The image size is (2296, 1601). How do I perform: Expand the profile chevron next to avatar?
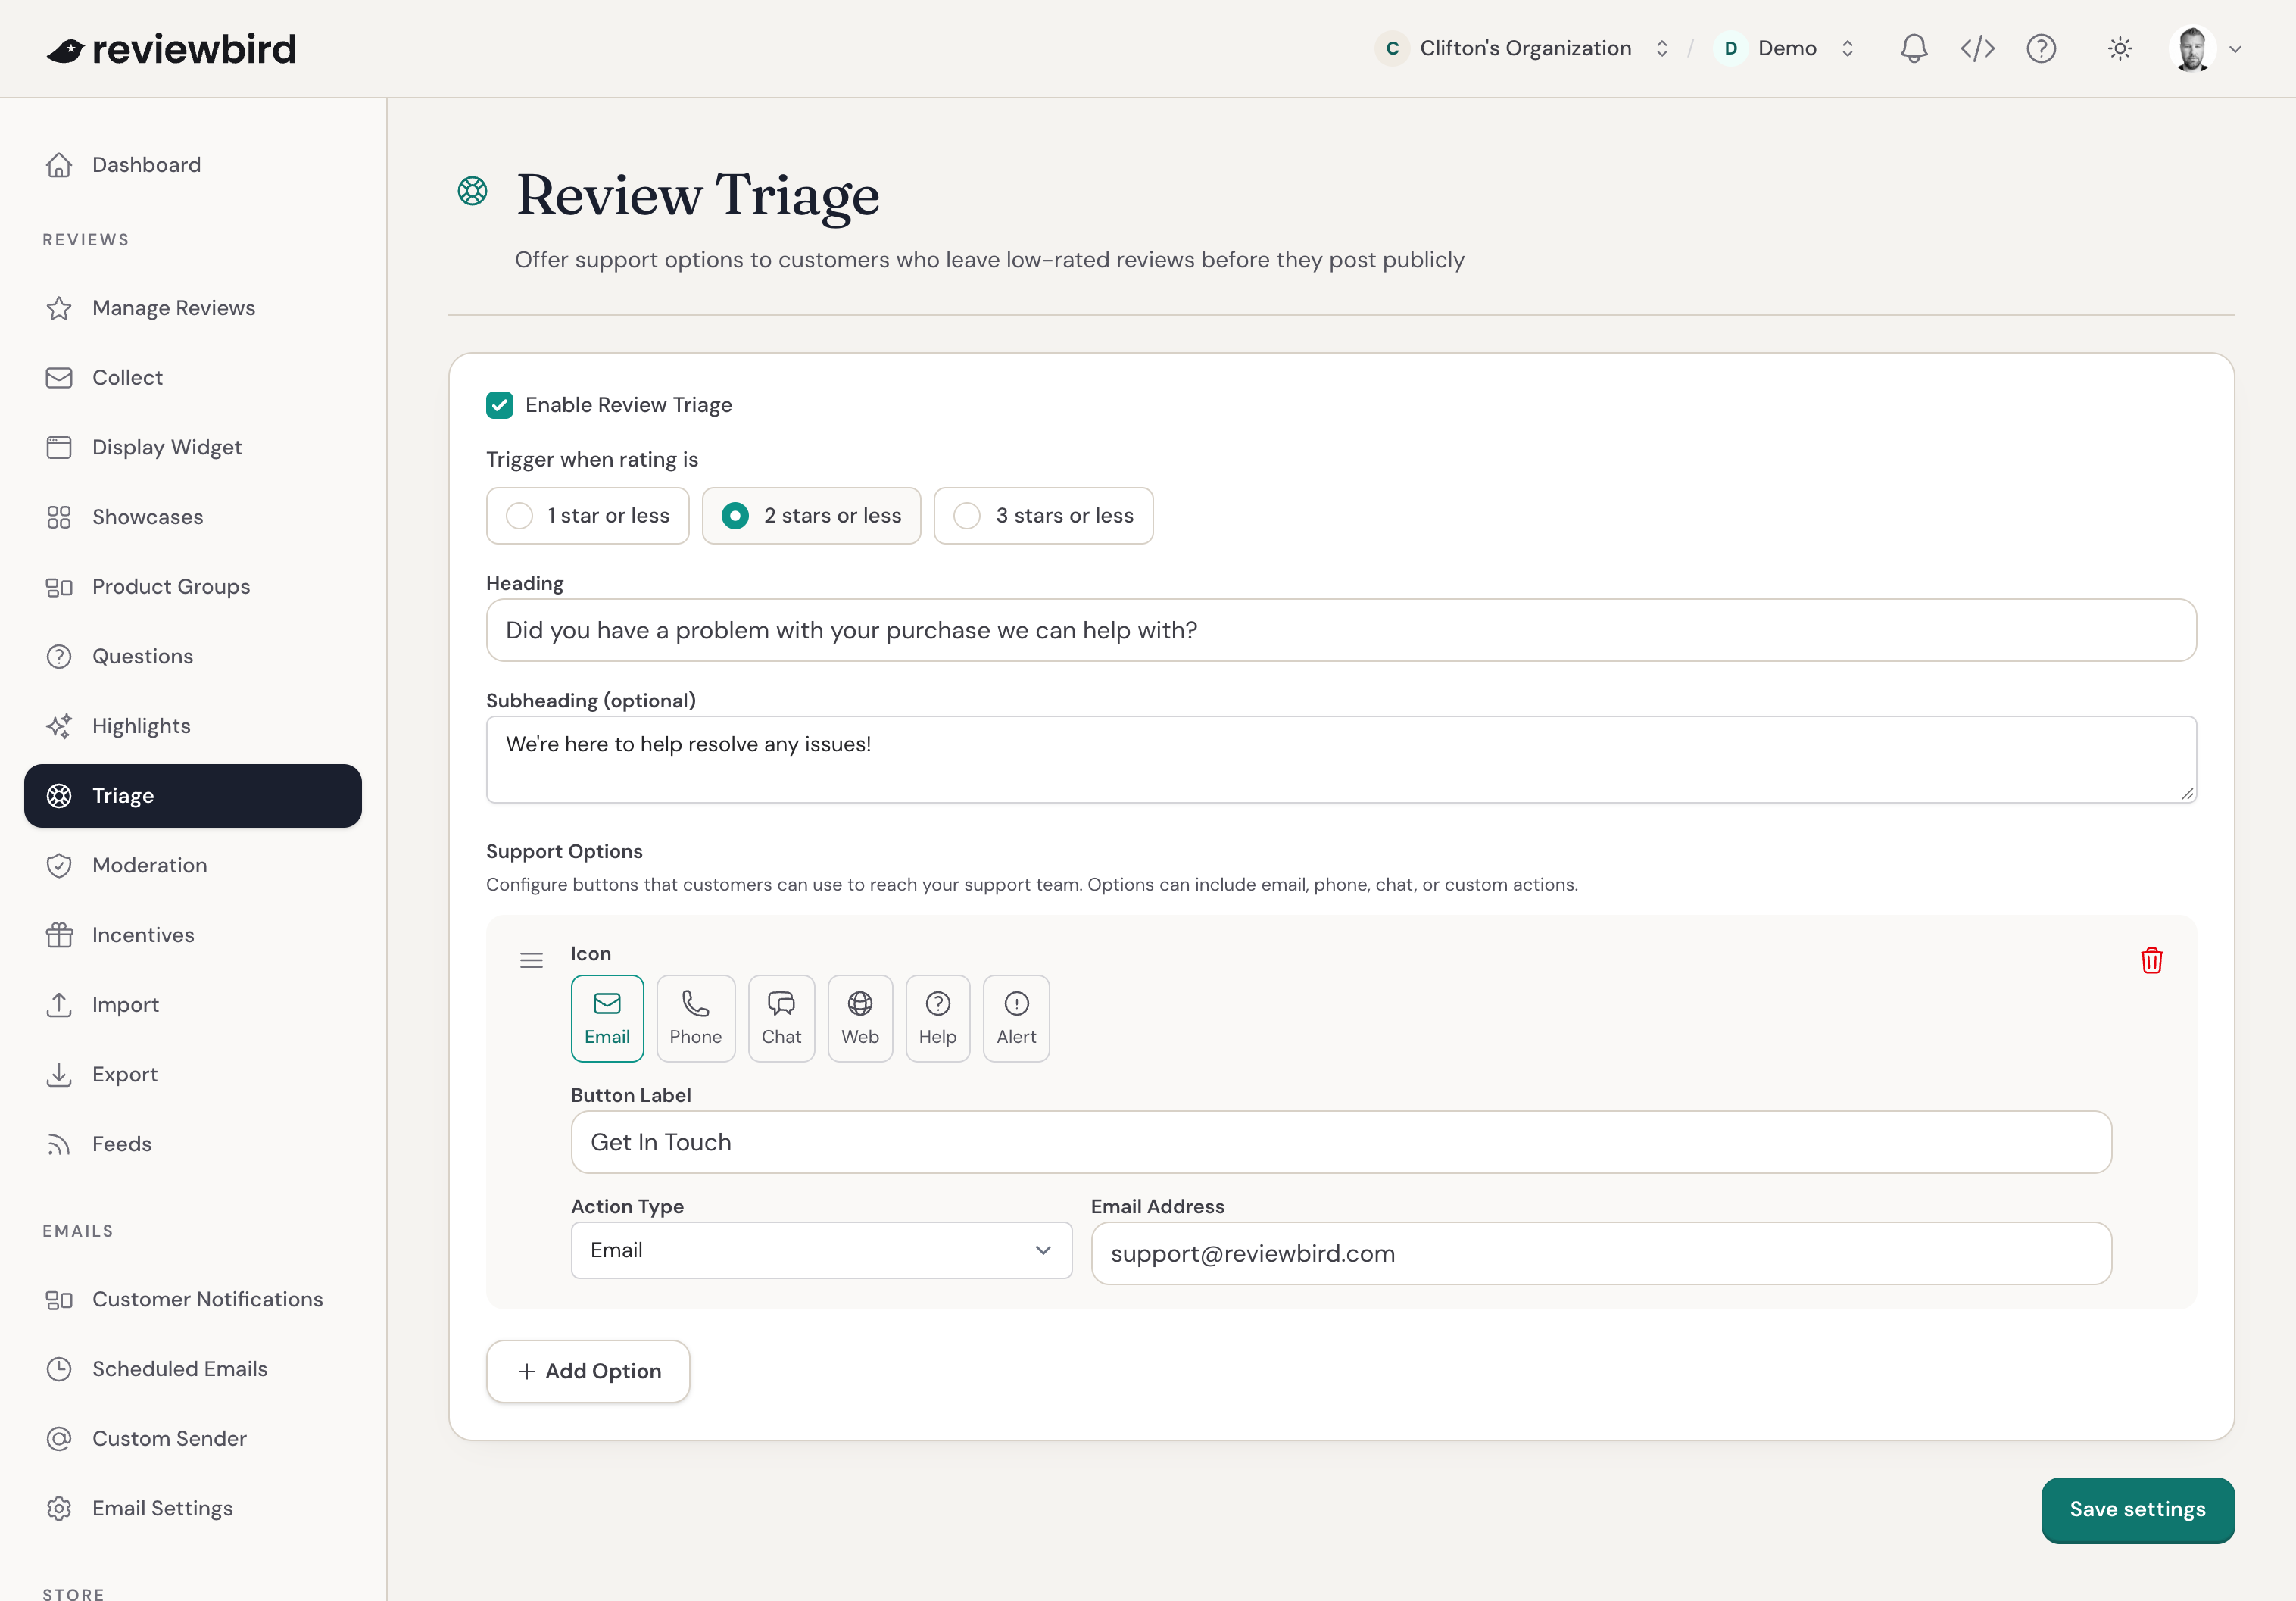click(x=2235, y=49)
